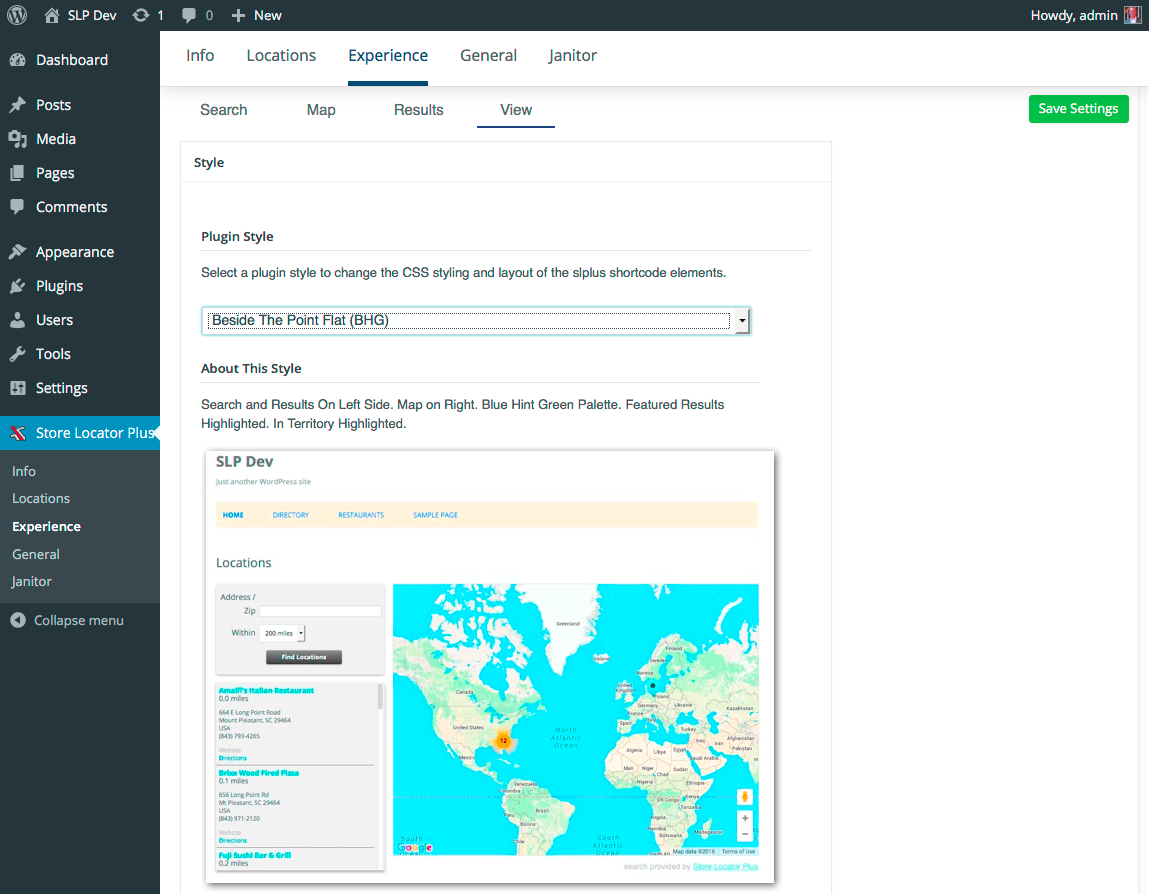Open Pages menu item

pyautogui.click(x=55, y=174)
